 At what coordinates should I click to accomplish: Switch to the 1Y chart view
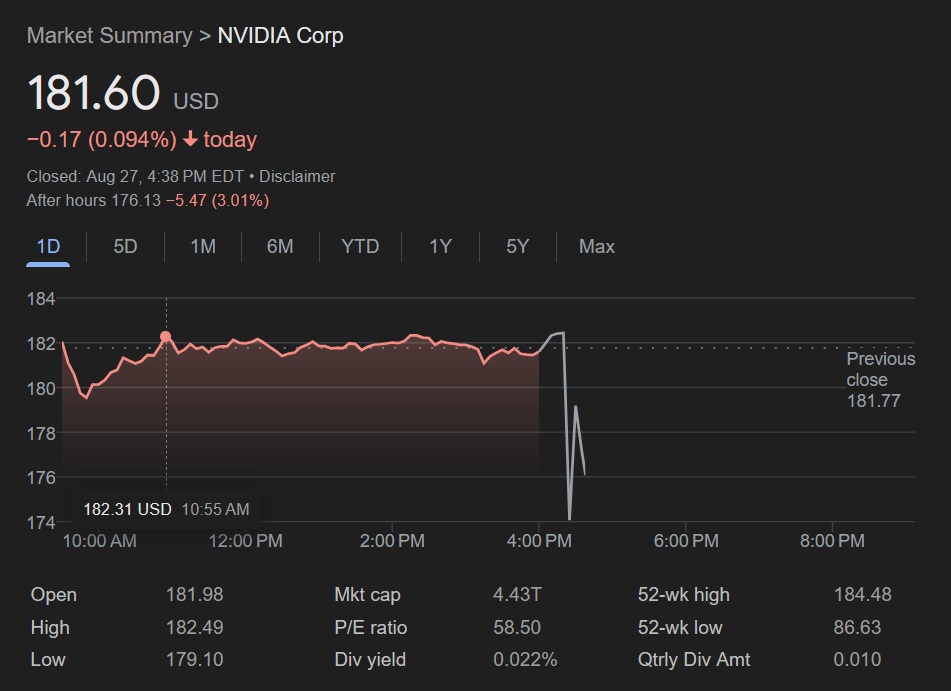tap(440, 246)
